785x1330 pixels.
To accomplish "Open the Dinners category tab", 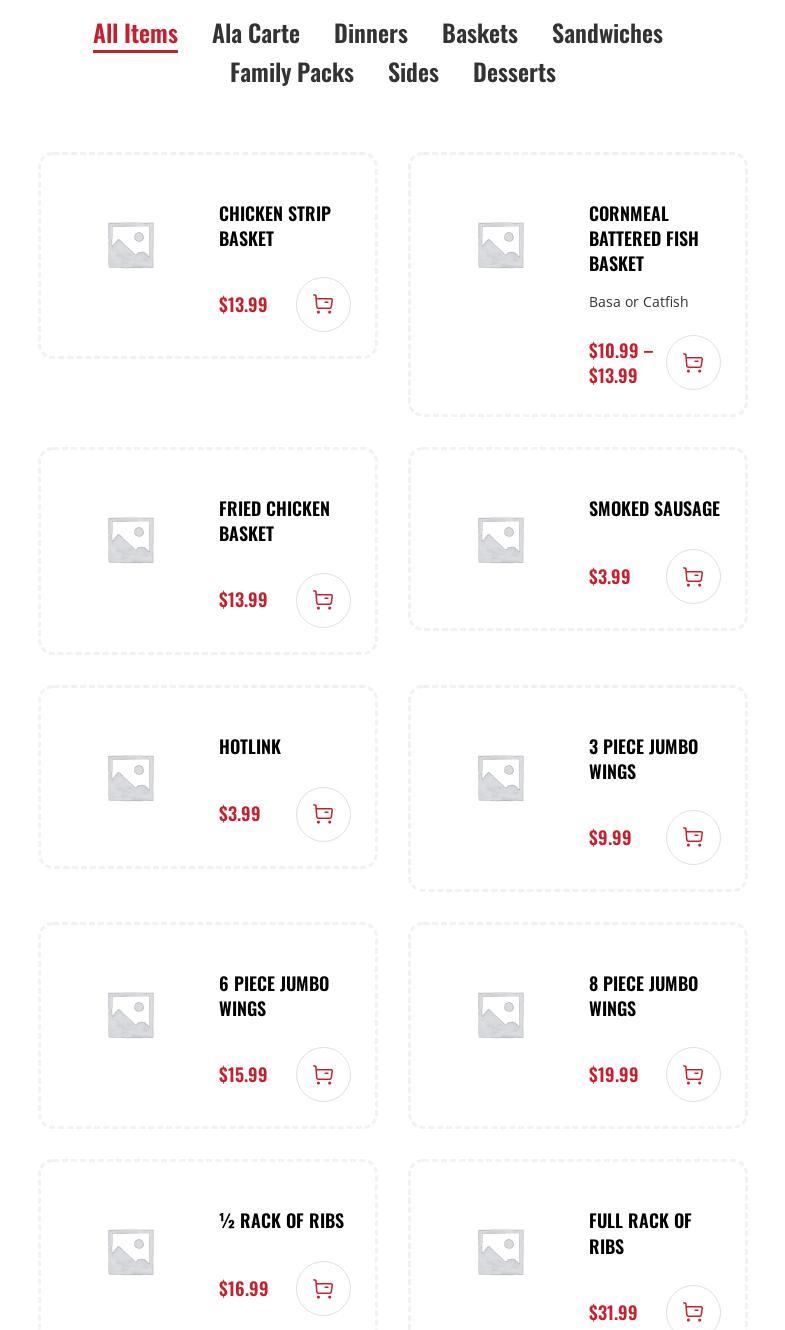I will click(x=371, y=33).
